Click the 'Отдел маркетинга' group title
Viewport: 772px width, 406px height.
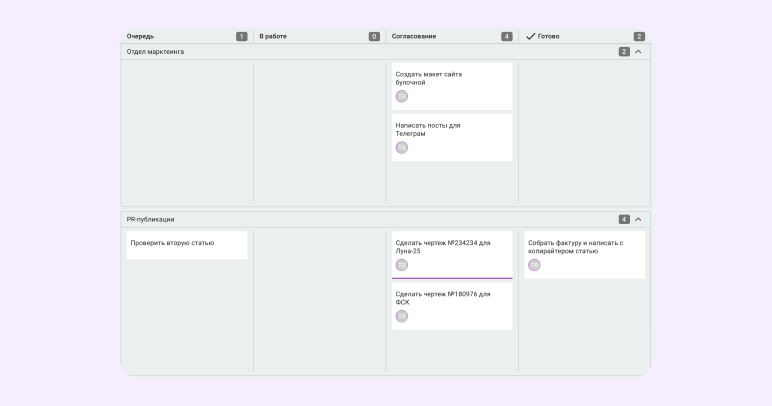155,52
